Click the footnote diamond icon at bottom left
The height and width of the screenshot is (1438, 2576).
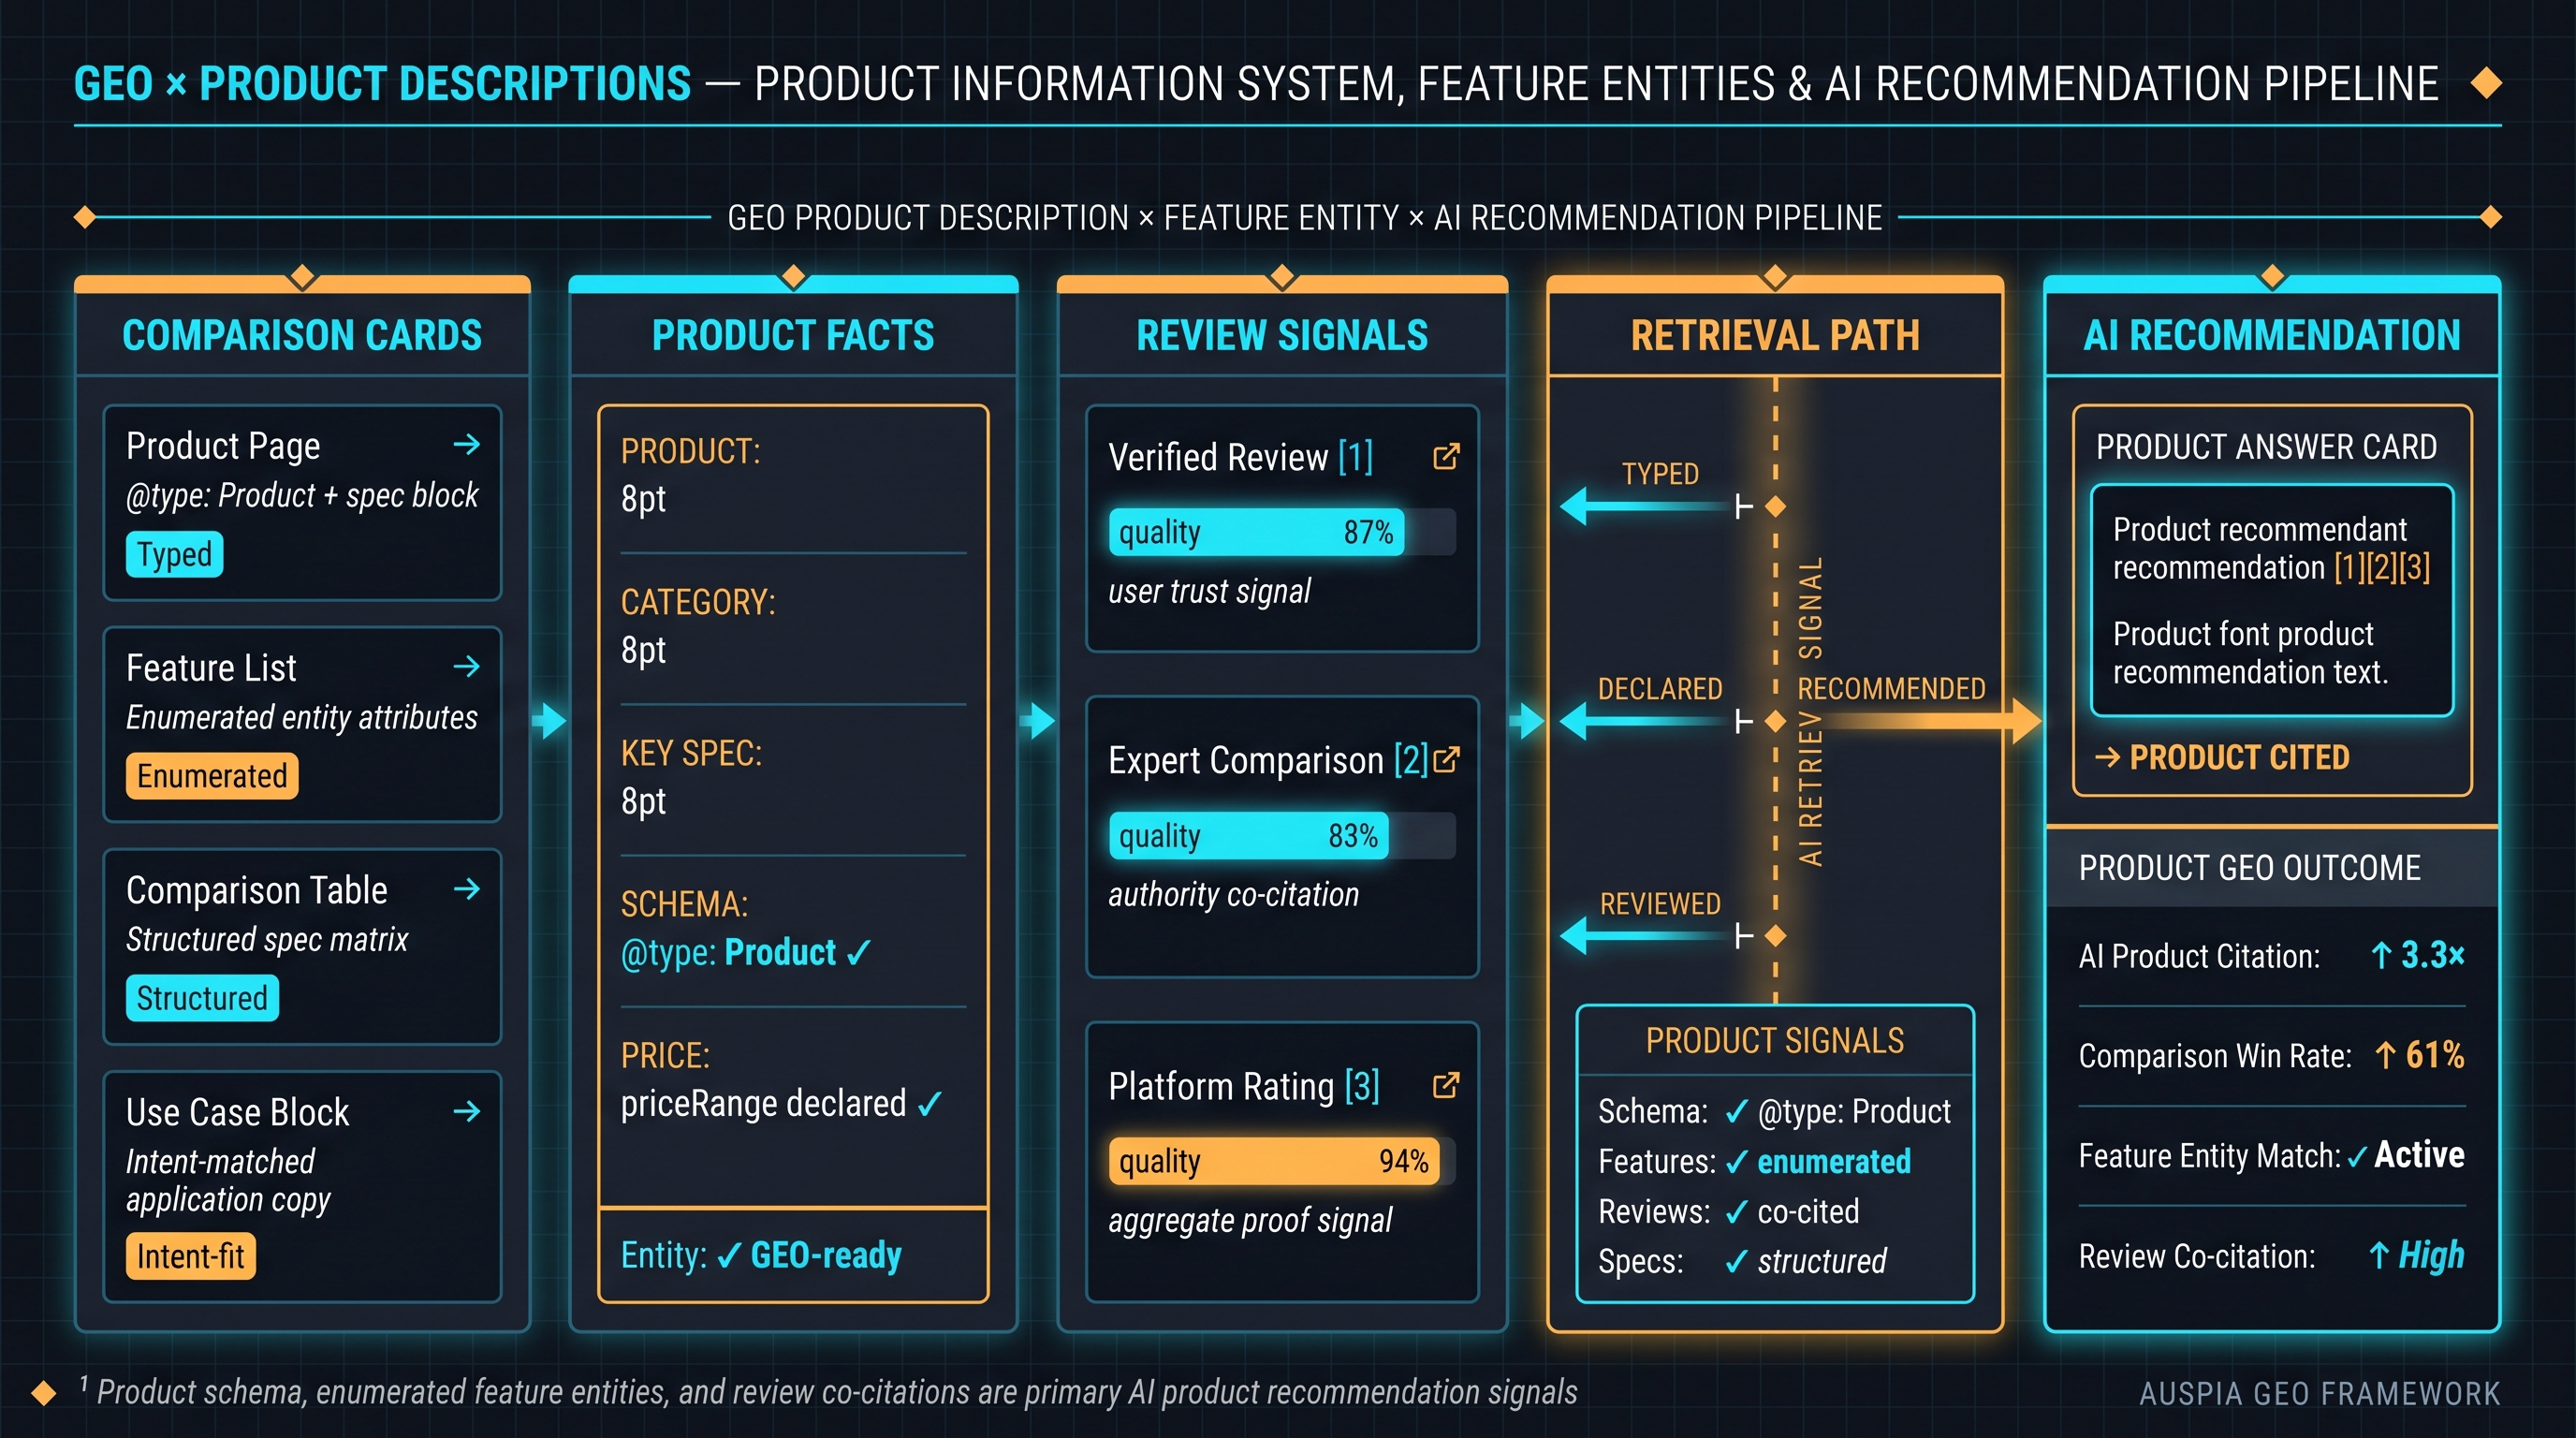click(x=44, y=1392)
